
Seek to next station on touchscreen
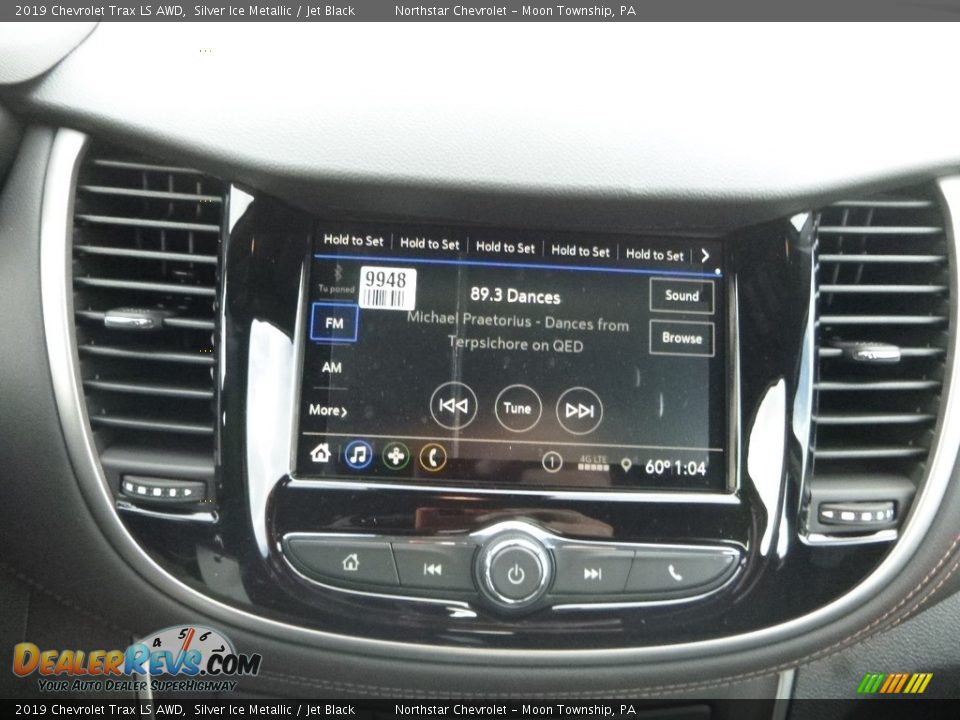(x=579, y=410)
